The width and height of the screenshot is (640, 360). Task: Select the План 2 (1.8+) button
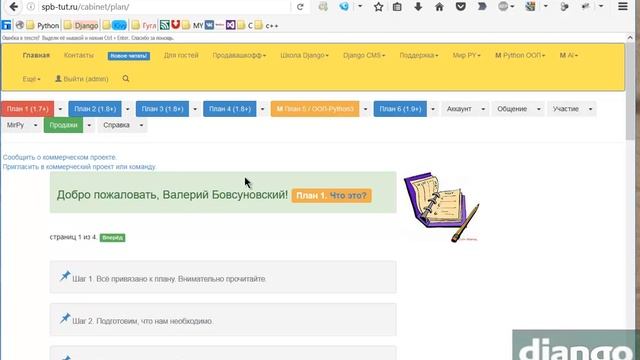click(x=95, y=109)
